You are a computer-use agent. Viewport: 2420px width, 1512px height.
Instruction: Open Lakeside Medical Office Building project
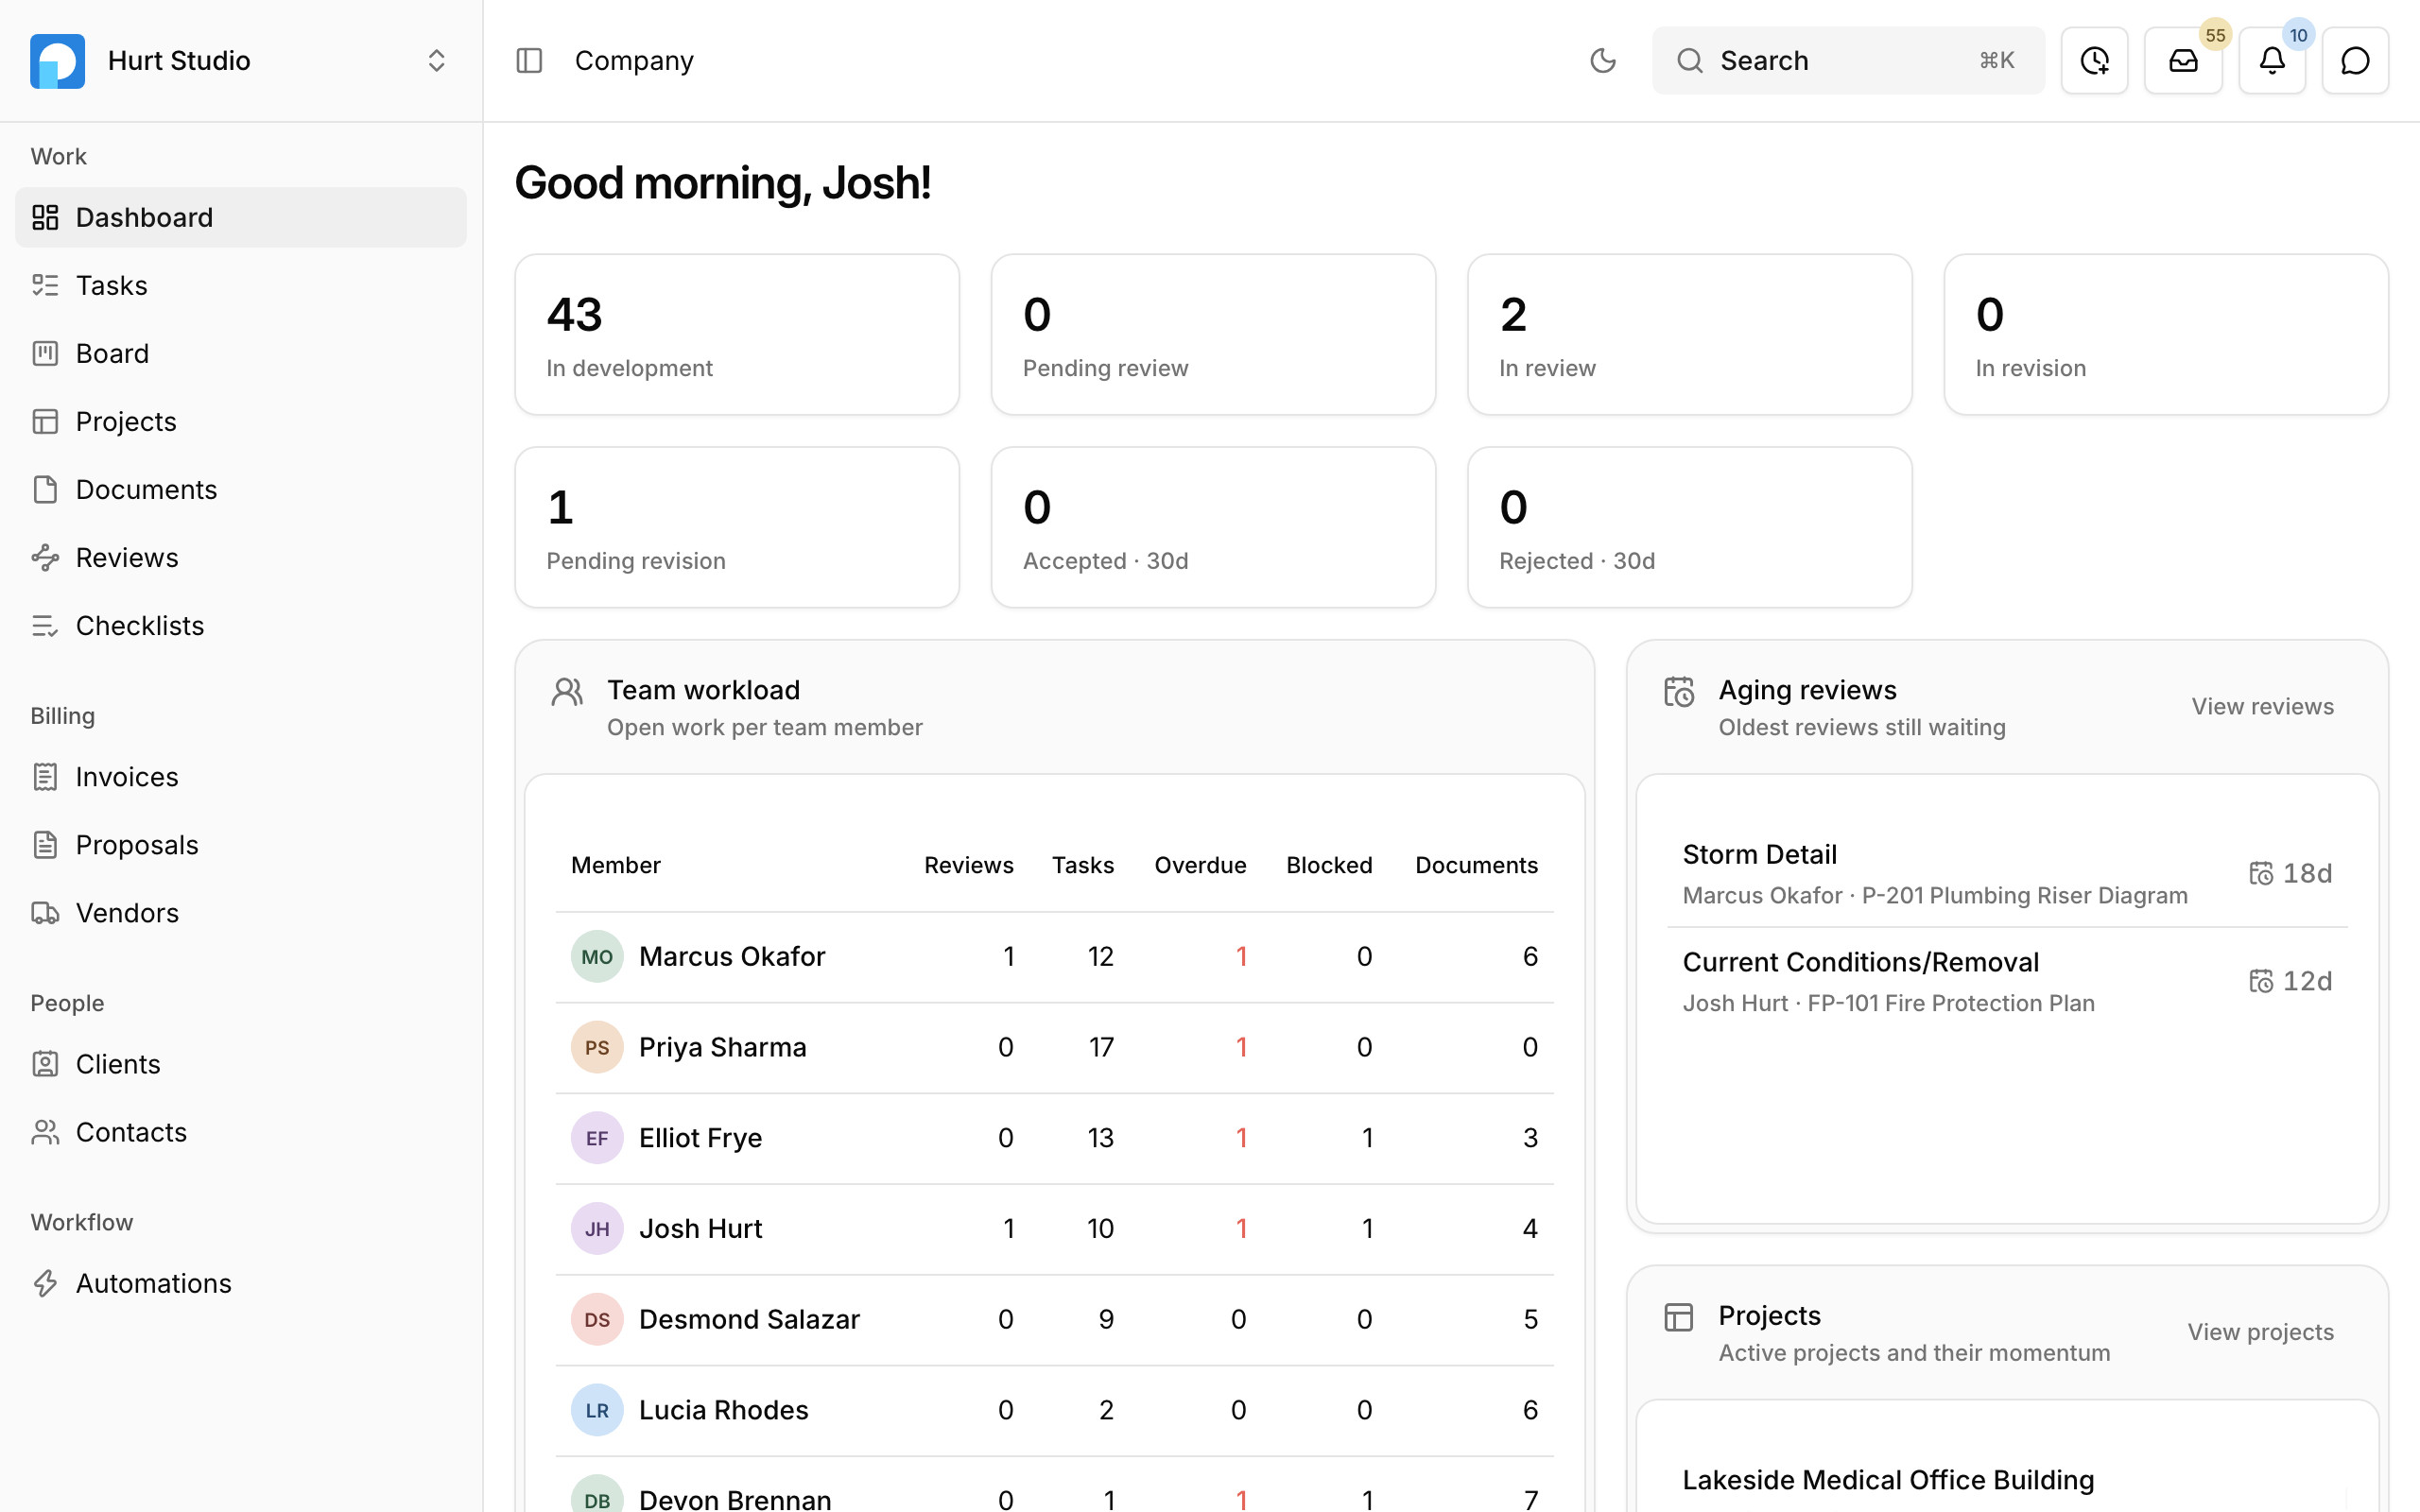pyautogui.click(x=1888, y=1480)
